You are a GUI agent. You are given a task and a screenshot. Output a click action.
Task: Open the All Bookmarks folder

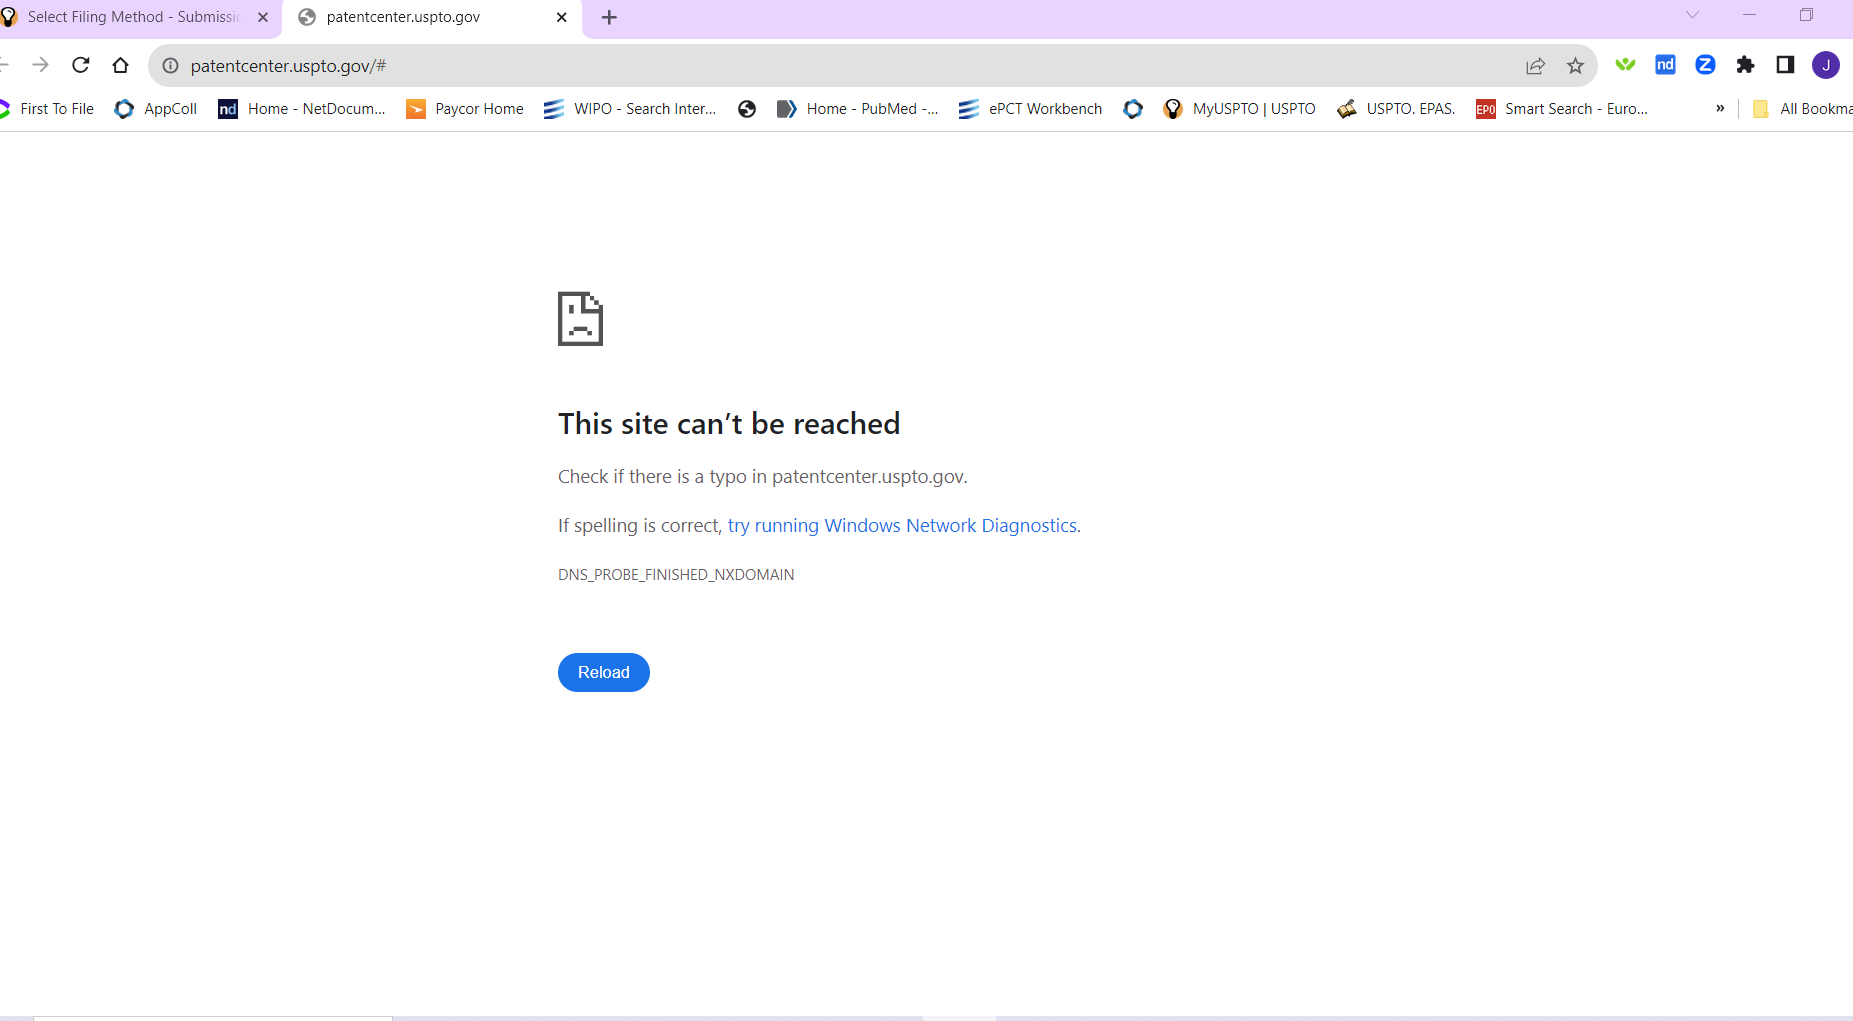click(1803, 109)
